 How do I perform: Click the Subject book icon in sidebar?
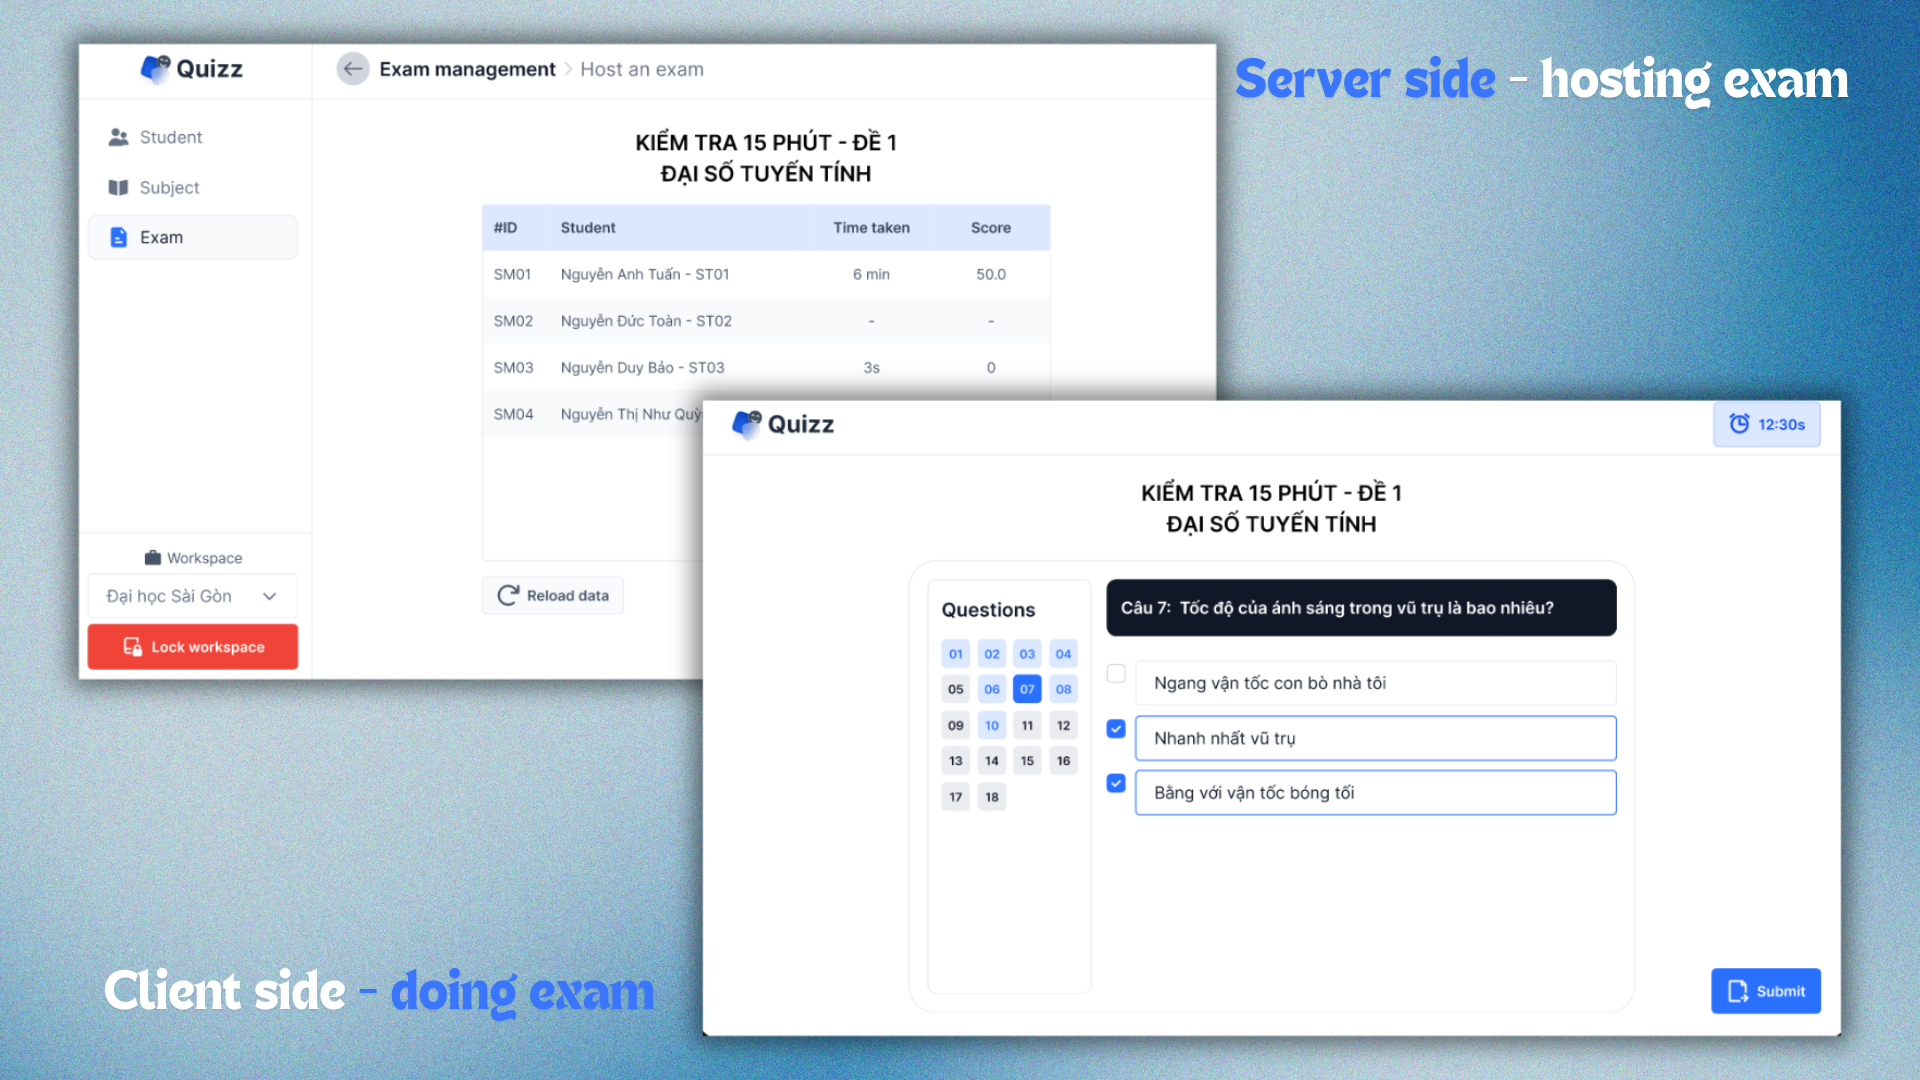[118, 188]
